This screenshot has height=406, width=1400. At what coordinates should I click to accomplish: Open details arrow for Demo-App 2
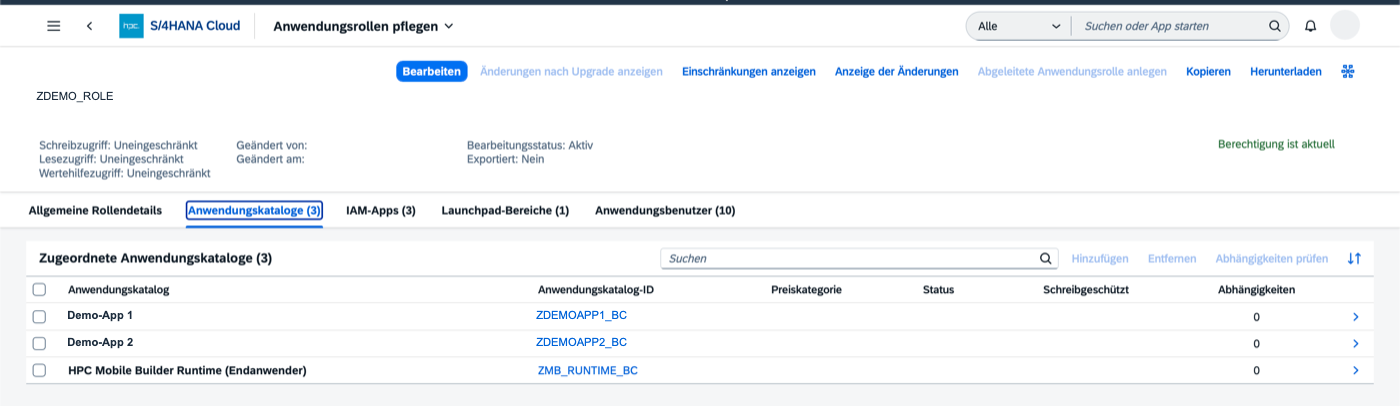(1355, 343)
